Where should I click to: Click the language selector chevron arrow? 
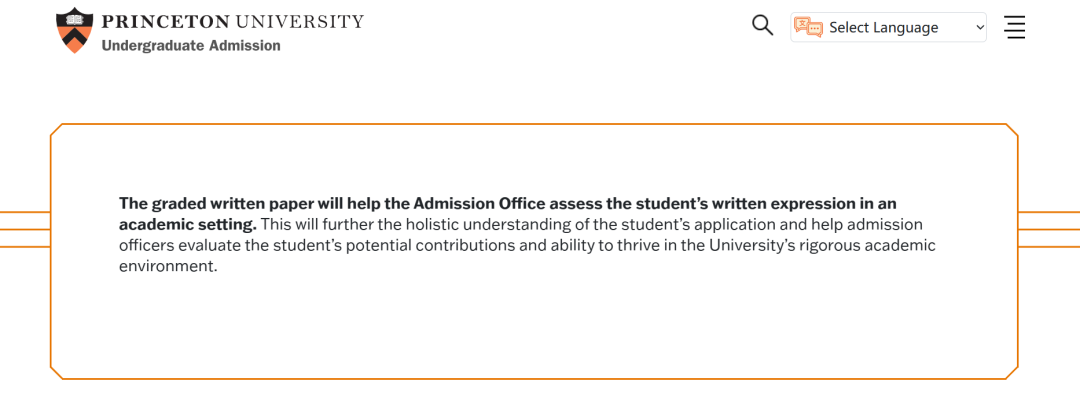click(979, 28)
